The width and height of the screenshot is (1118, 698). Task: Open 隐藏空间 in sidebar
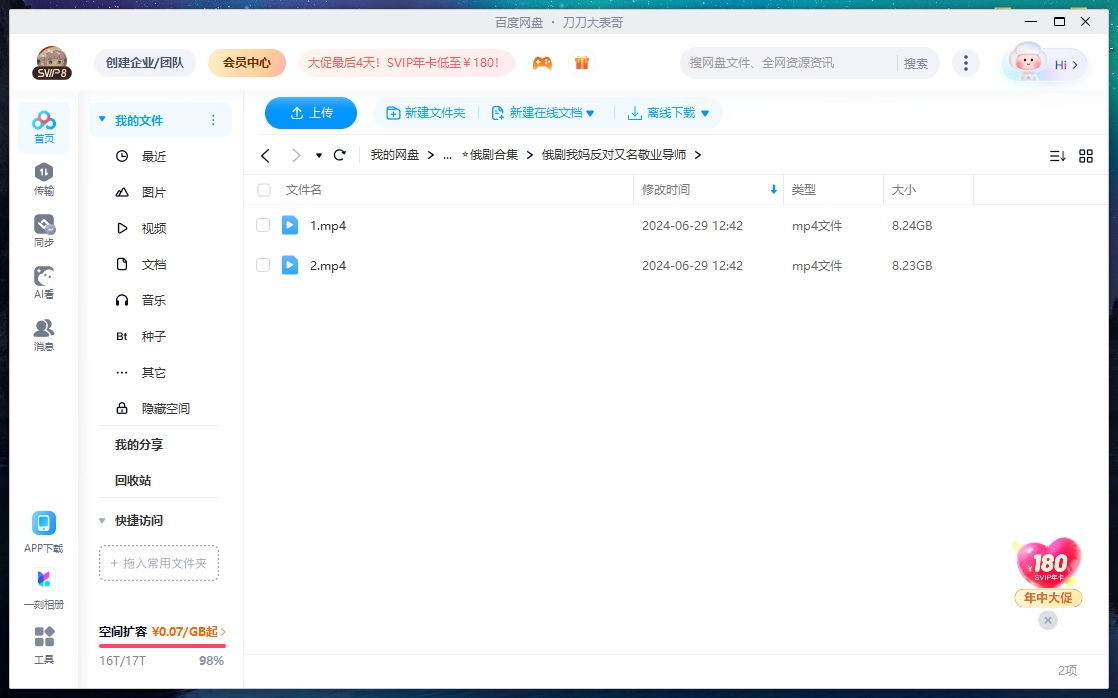pyautogui.click(x=165, y=409)
